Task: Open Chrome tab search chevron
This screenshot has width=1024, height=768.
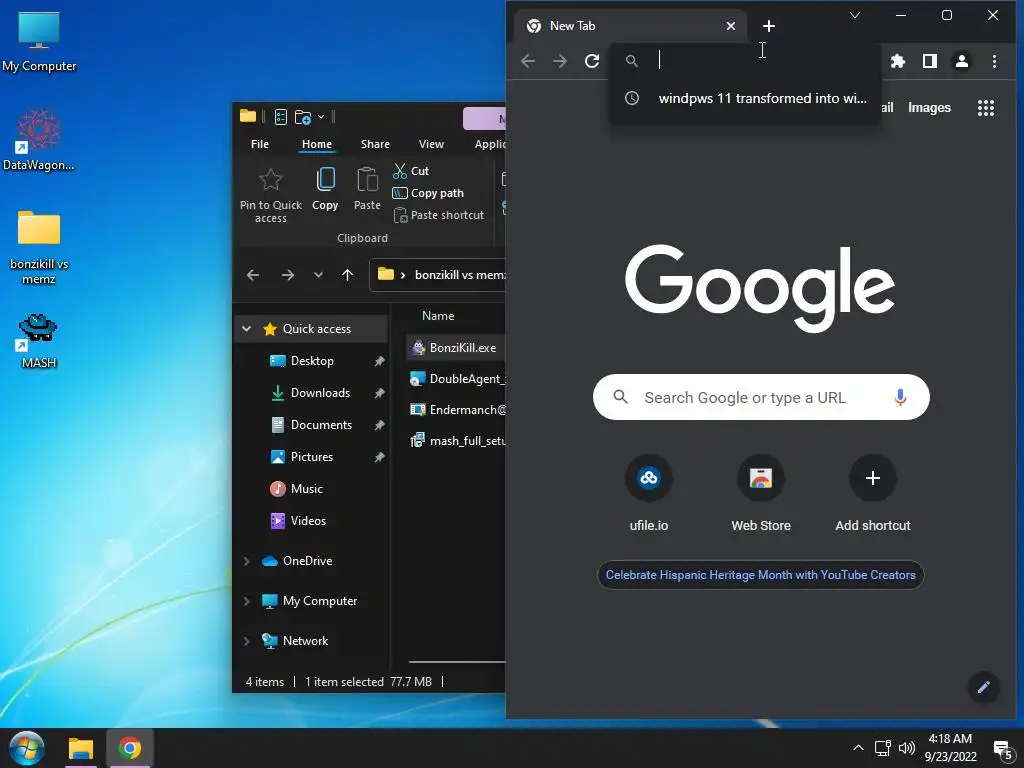Action: (x=854, y=15)
